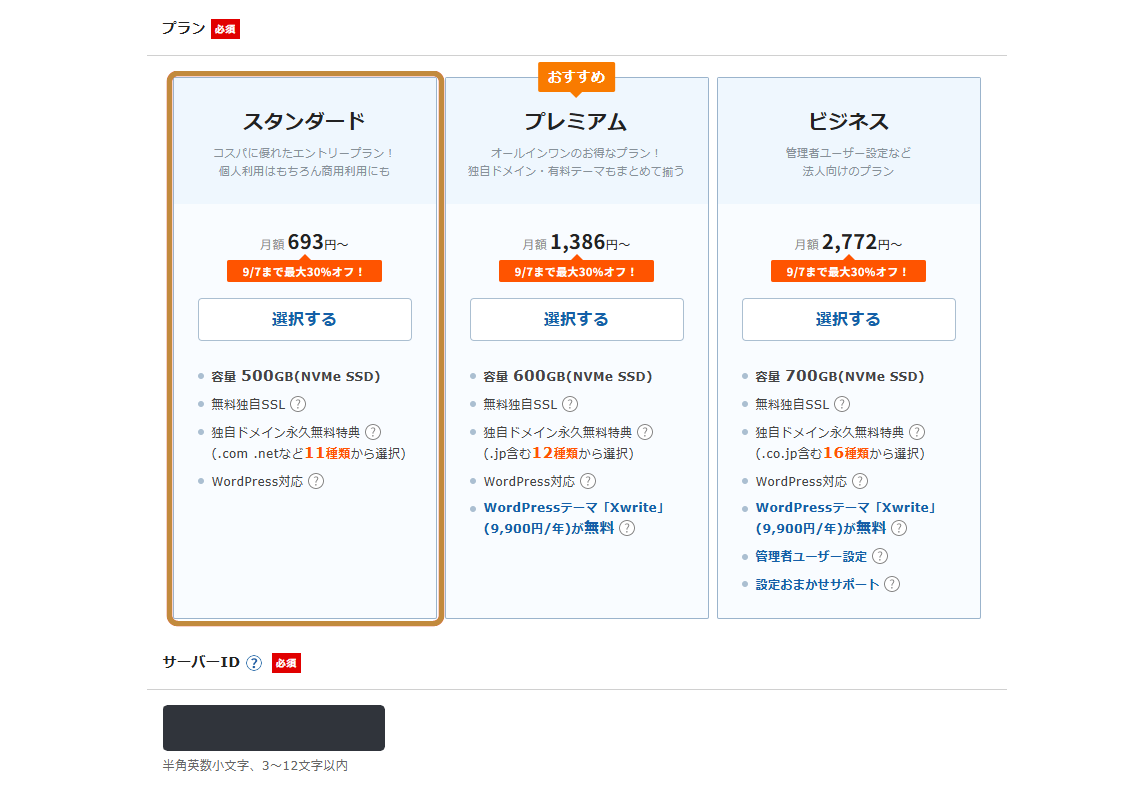The width and height of the screenshot is (1148, 789).
Task: Open help icon beside サーバーID heading
Action: click(253, 663)
